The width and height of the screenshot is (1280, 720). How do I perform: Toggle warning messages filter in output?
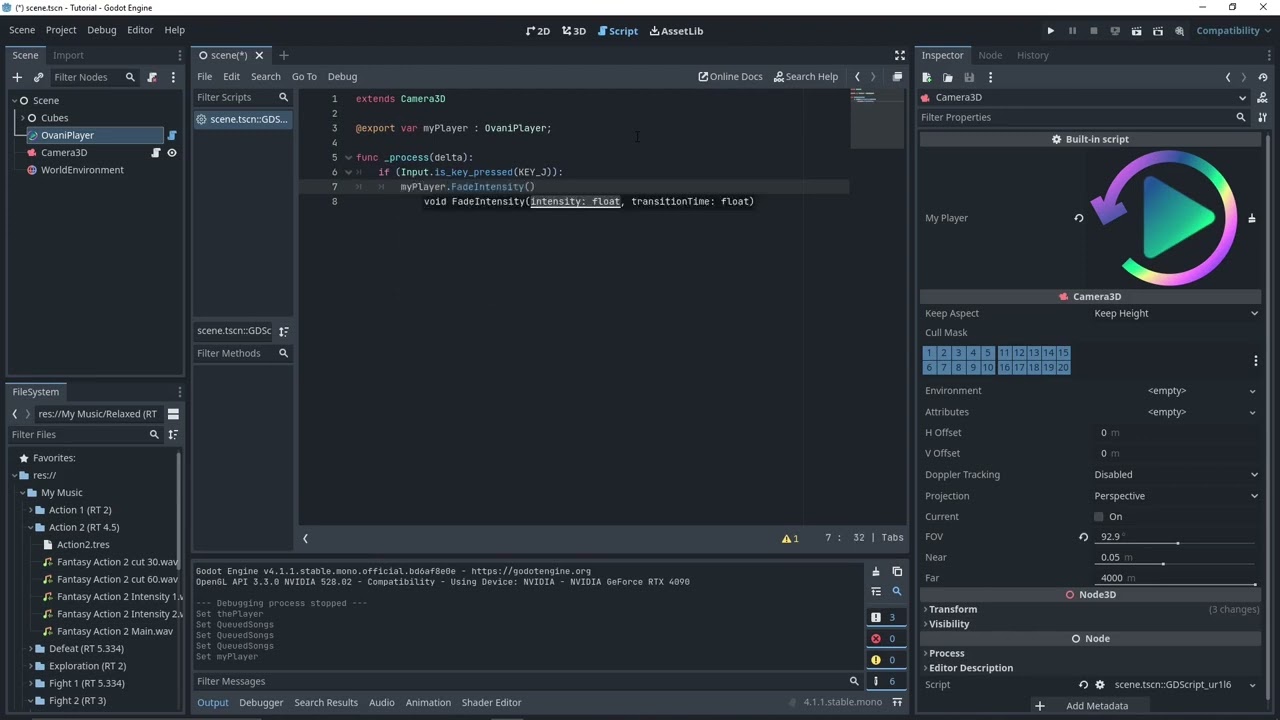click(x=885, y=660)
